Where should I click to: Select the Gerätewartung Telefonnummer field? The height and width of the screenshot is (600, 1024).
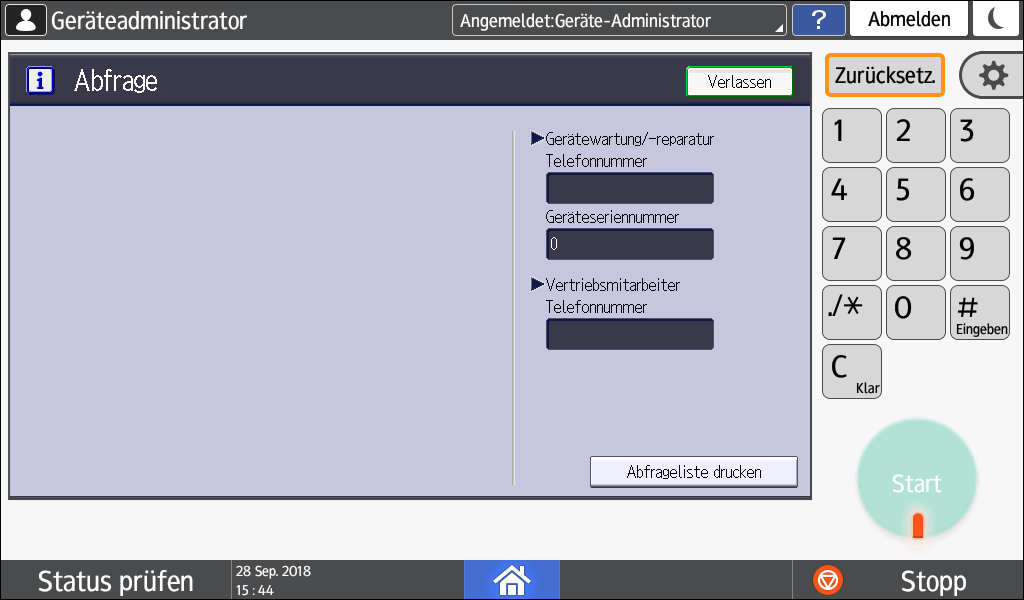point(629,188)
